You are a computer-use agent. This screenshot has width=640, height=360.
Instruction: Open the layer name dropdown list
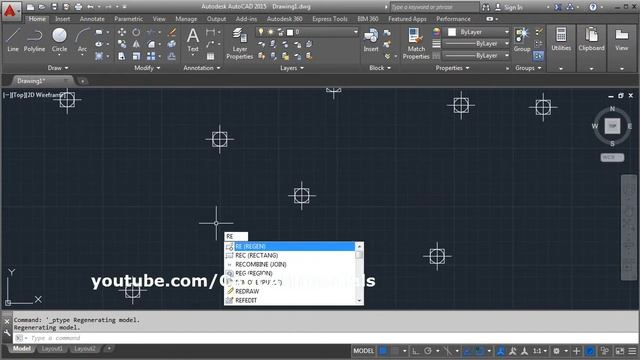(x=356, y=32)
